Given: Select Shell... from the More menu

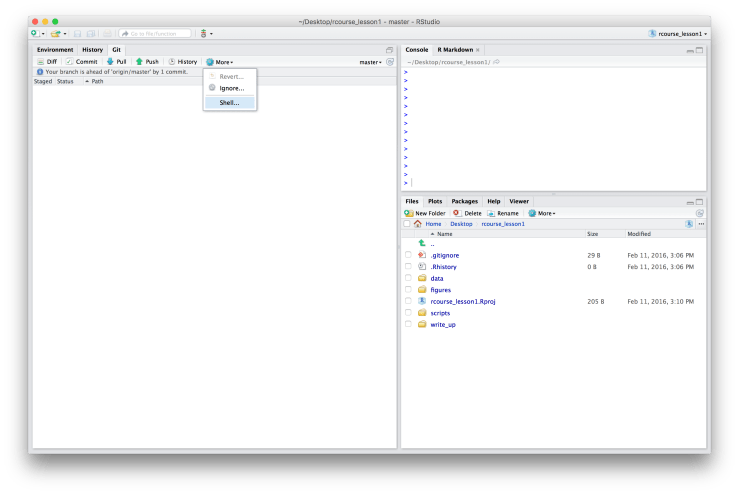Looking at the screenshot, I should click(230, 102).
